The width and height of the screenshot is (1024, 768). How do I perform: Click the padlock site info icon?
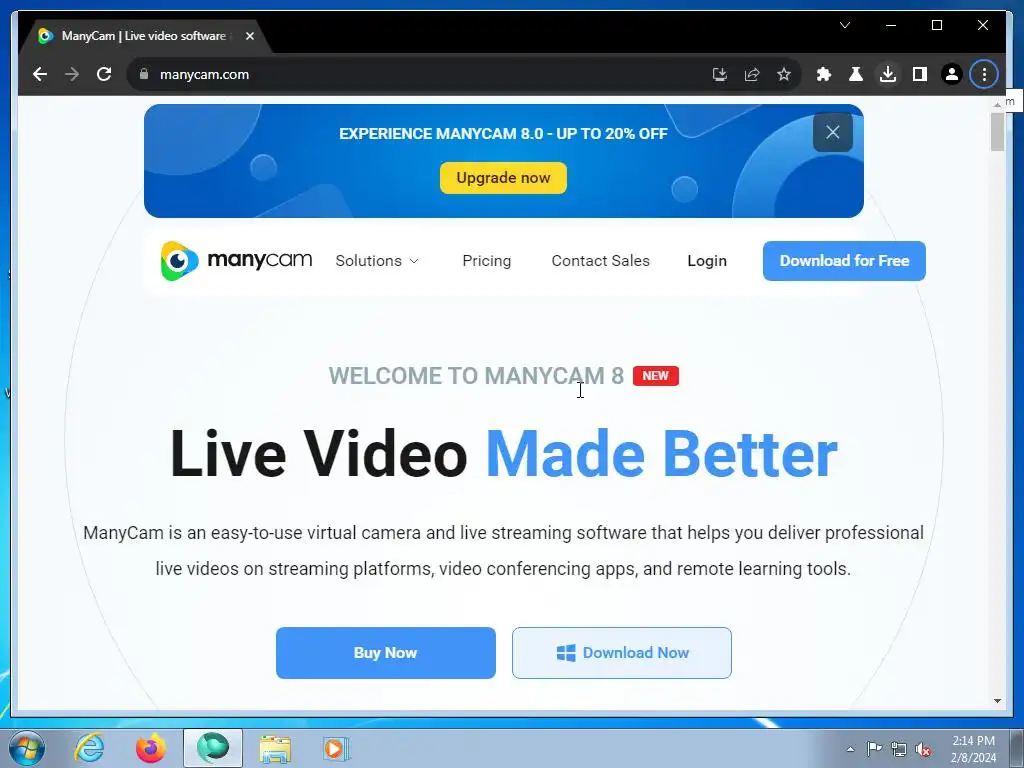click(144, 74)
